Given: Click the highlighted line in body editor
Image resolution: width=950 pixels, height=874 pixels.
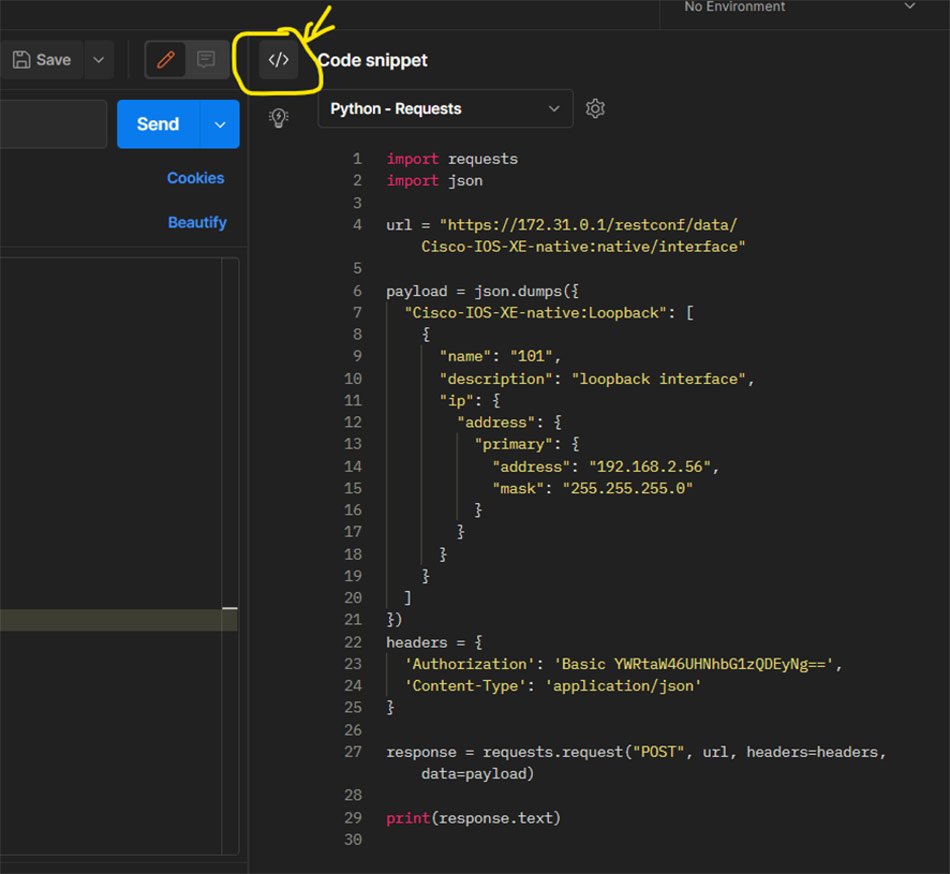Looking at the screenshot, I should [x=110, y=620].
